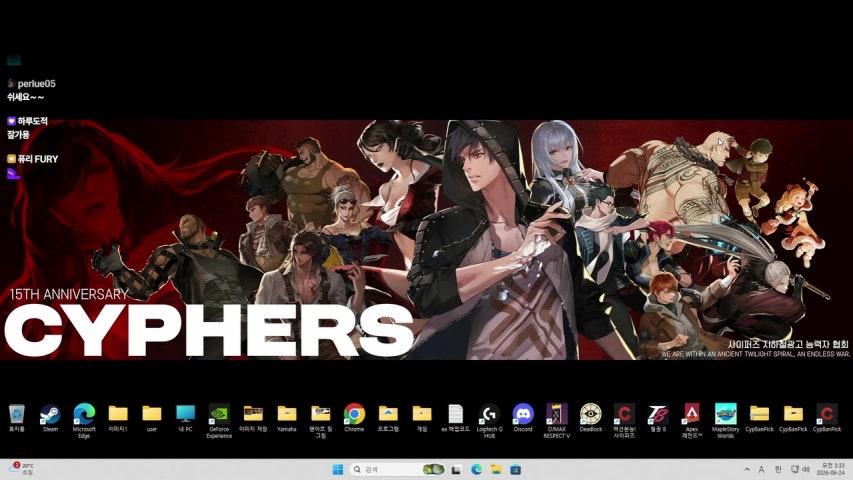This screenshot has height=480, width=853.
Task: Select the Yamaha folder
Action: click(x=287, y=417)
